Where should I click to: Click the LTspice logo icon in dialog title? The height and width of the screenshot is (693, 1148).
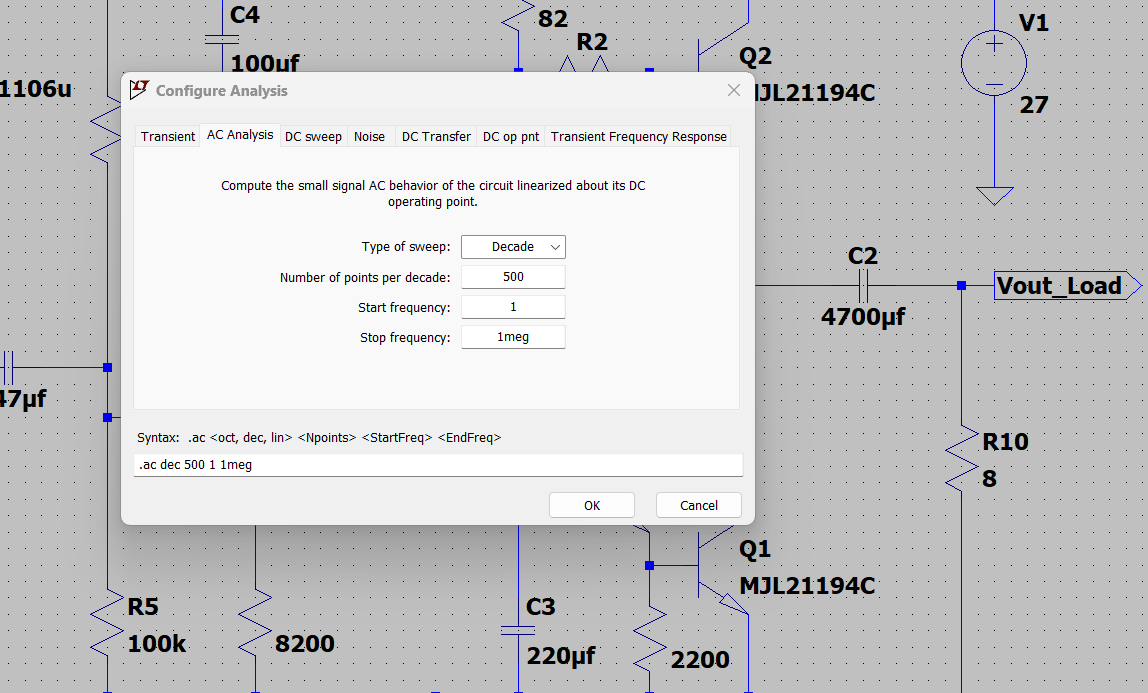139,90
